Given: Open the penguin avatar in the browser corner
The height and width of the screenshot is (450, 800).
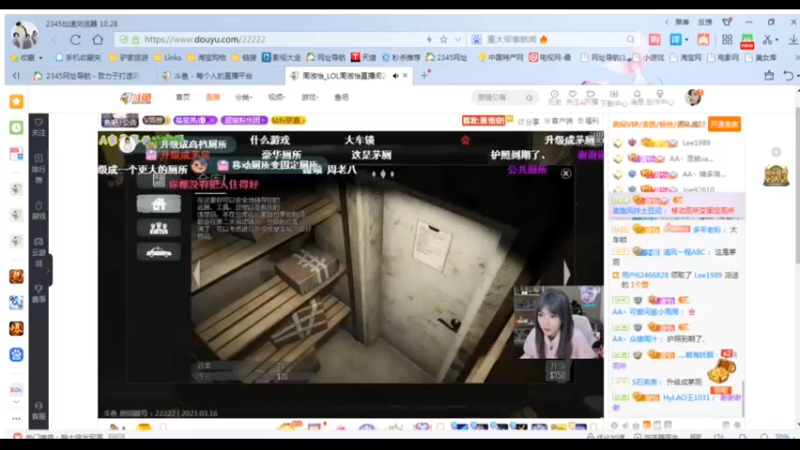Looking at the screenshot, I should [x=24, y=35].
